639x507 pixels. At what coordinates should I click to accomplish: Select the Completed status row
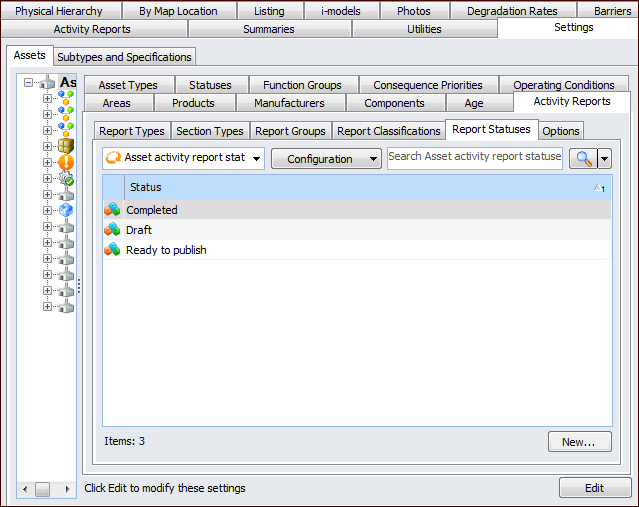[x=357, y=209]
